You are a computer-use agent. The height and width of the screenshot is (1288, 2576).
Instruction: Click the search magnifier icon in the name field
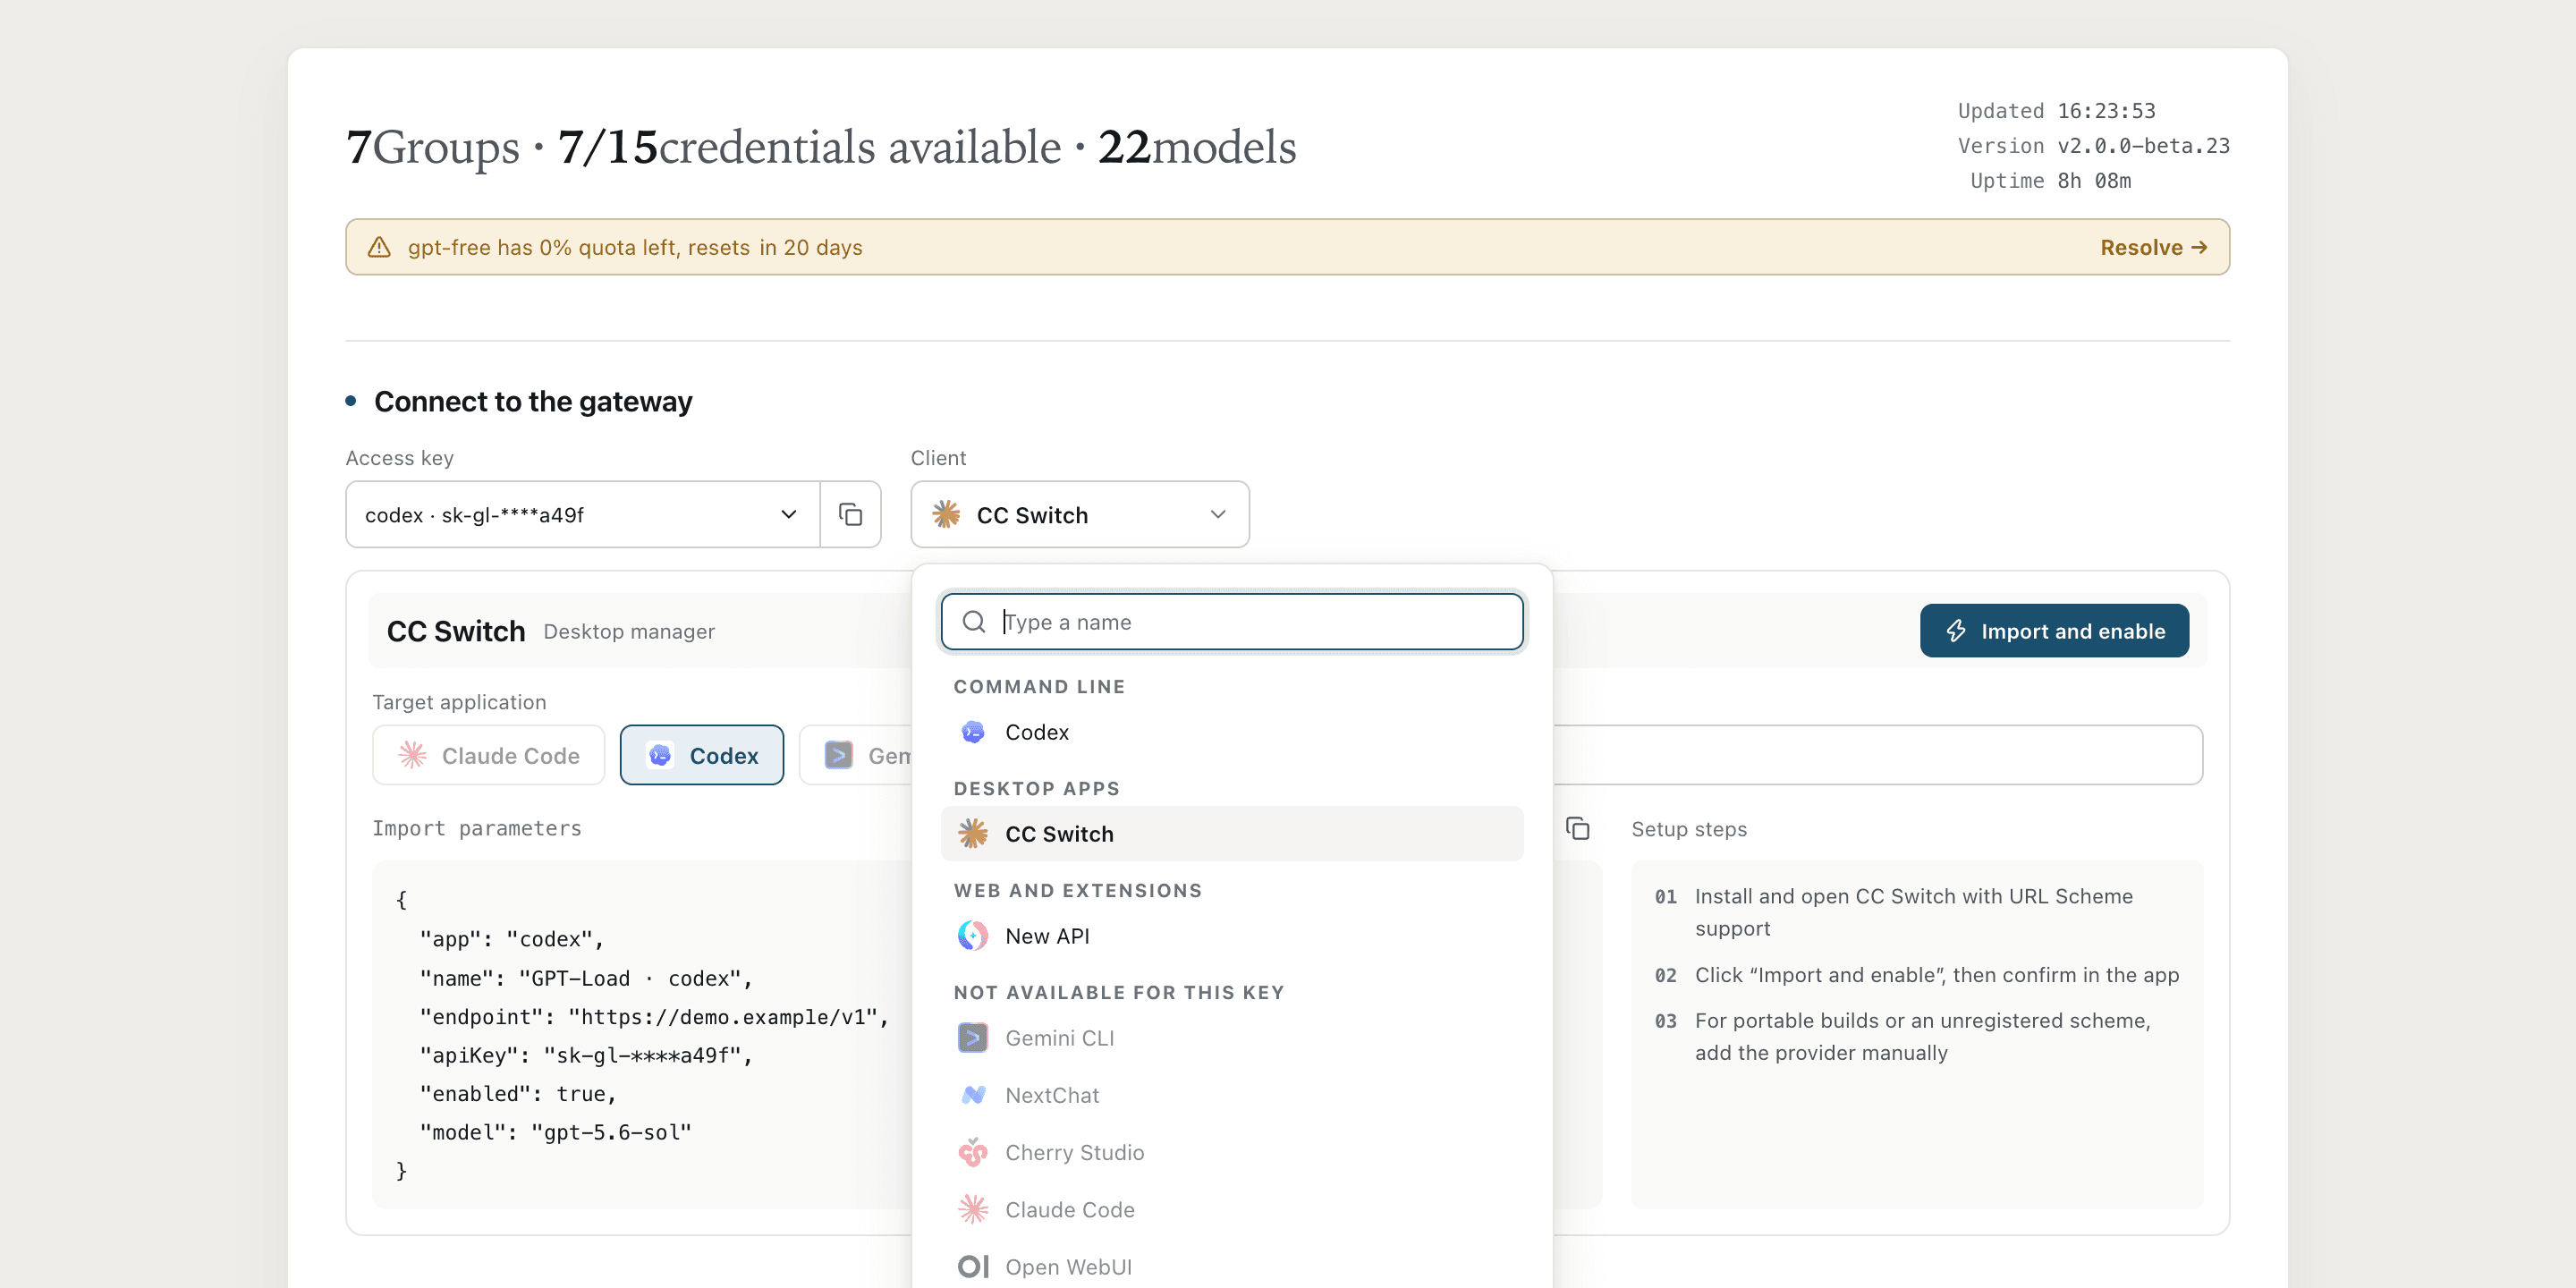974,622
